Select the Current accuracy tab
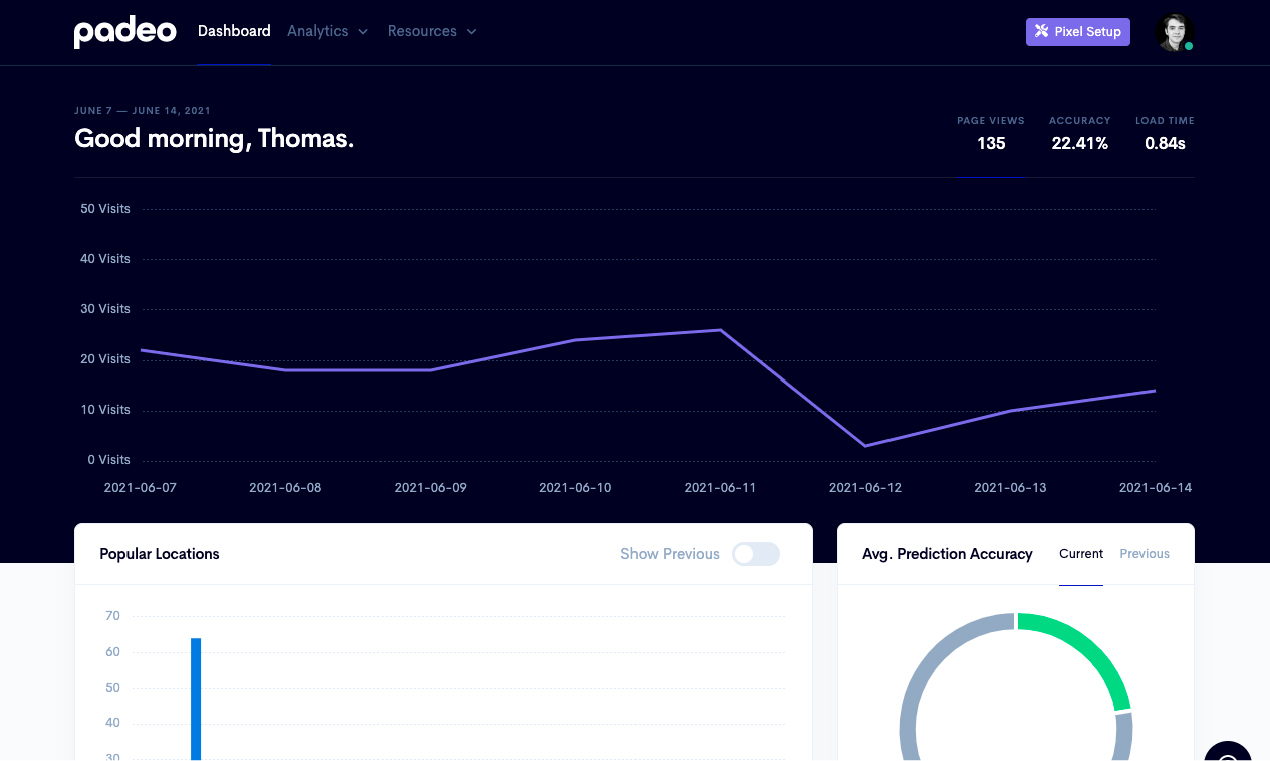This screenshot has width=1270, height=761. [1081, 554]
